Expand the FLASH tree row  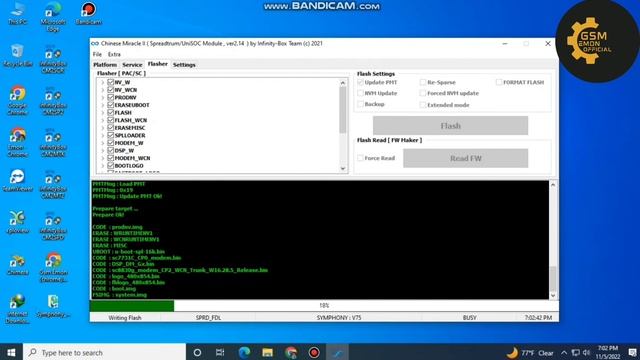coord(103,113)
